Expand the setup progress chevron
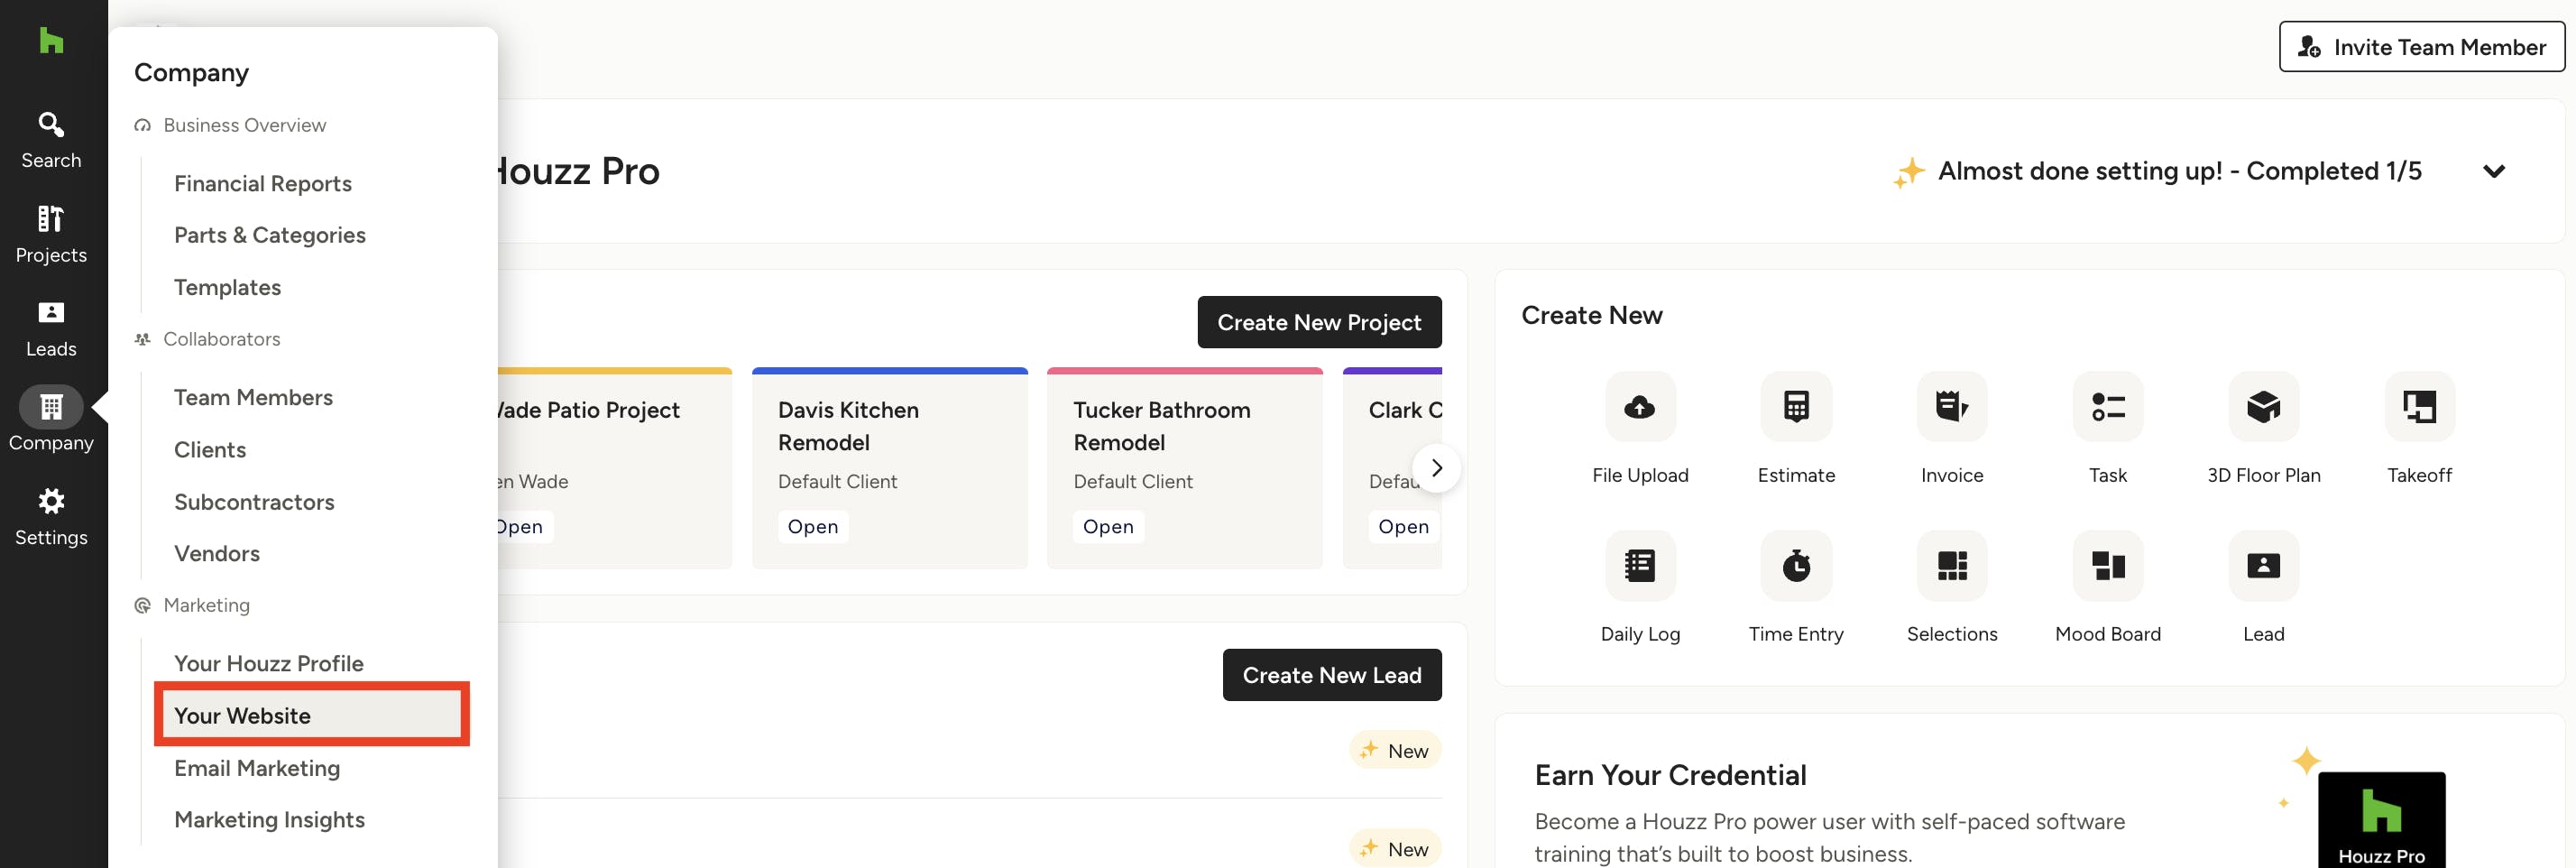 click(2493, 171)
